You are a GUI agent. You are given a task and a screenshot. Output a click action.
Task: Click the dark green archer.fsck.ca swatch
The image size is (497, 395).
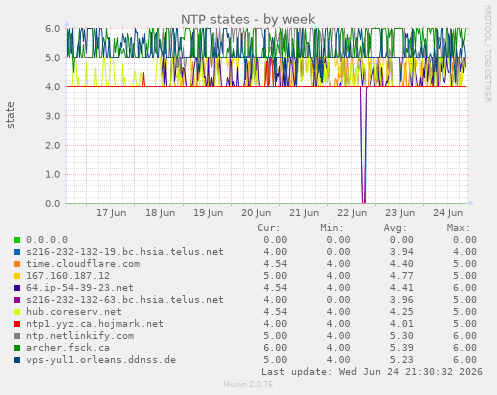[x=17, y=348]
